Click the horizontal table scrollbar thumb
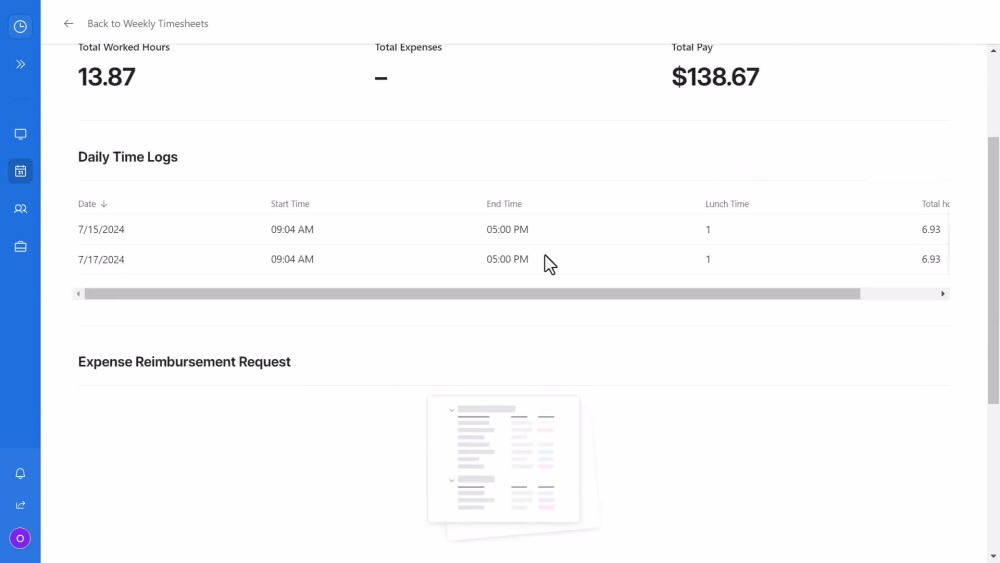 coord(473,294)
